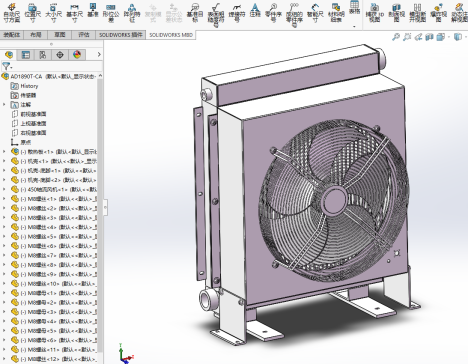
Task: Click the 自动尺寸方案 (auto dimension scheme) tool
Action: [12, 12]
